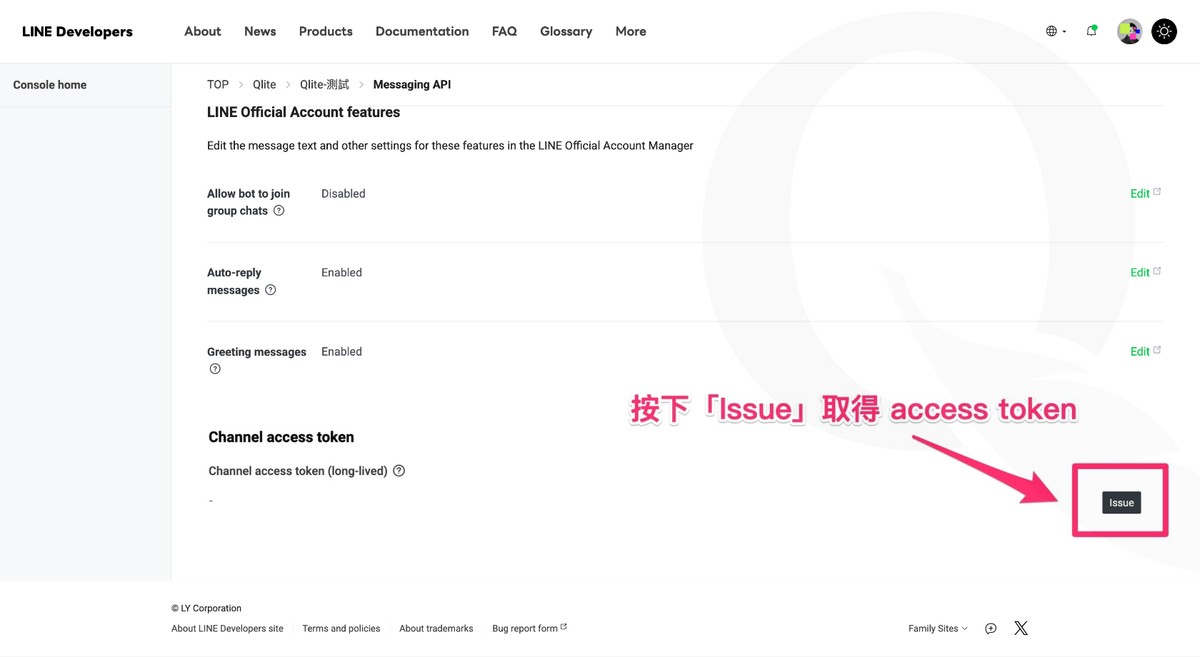Expand the More menu
The height and width of the screenshot is (657, 1200).
(631, 31)
